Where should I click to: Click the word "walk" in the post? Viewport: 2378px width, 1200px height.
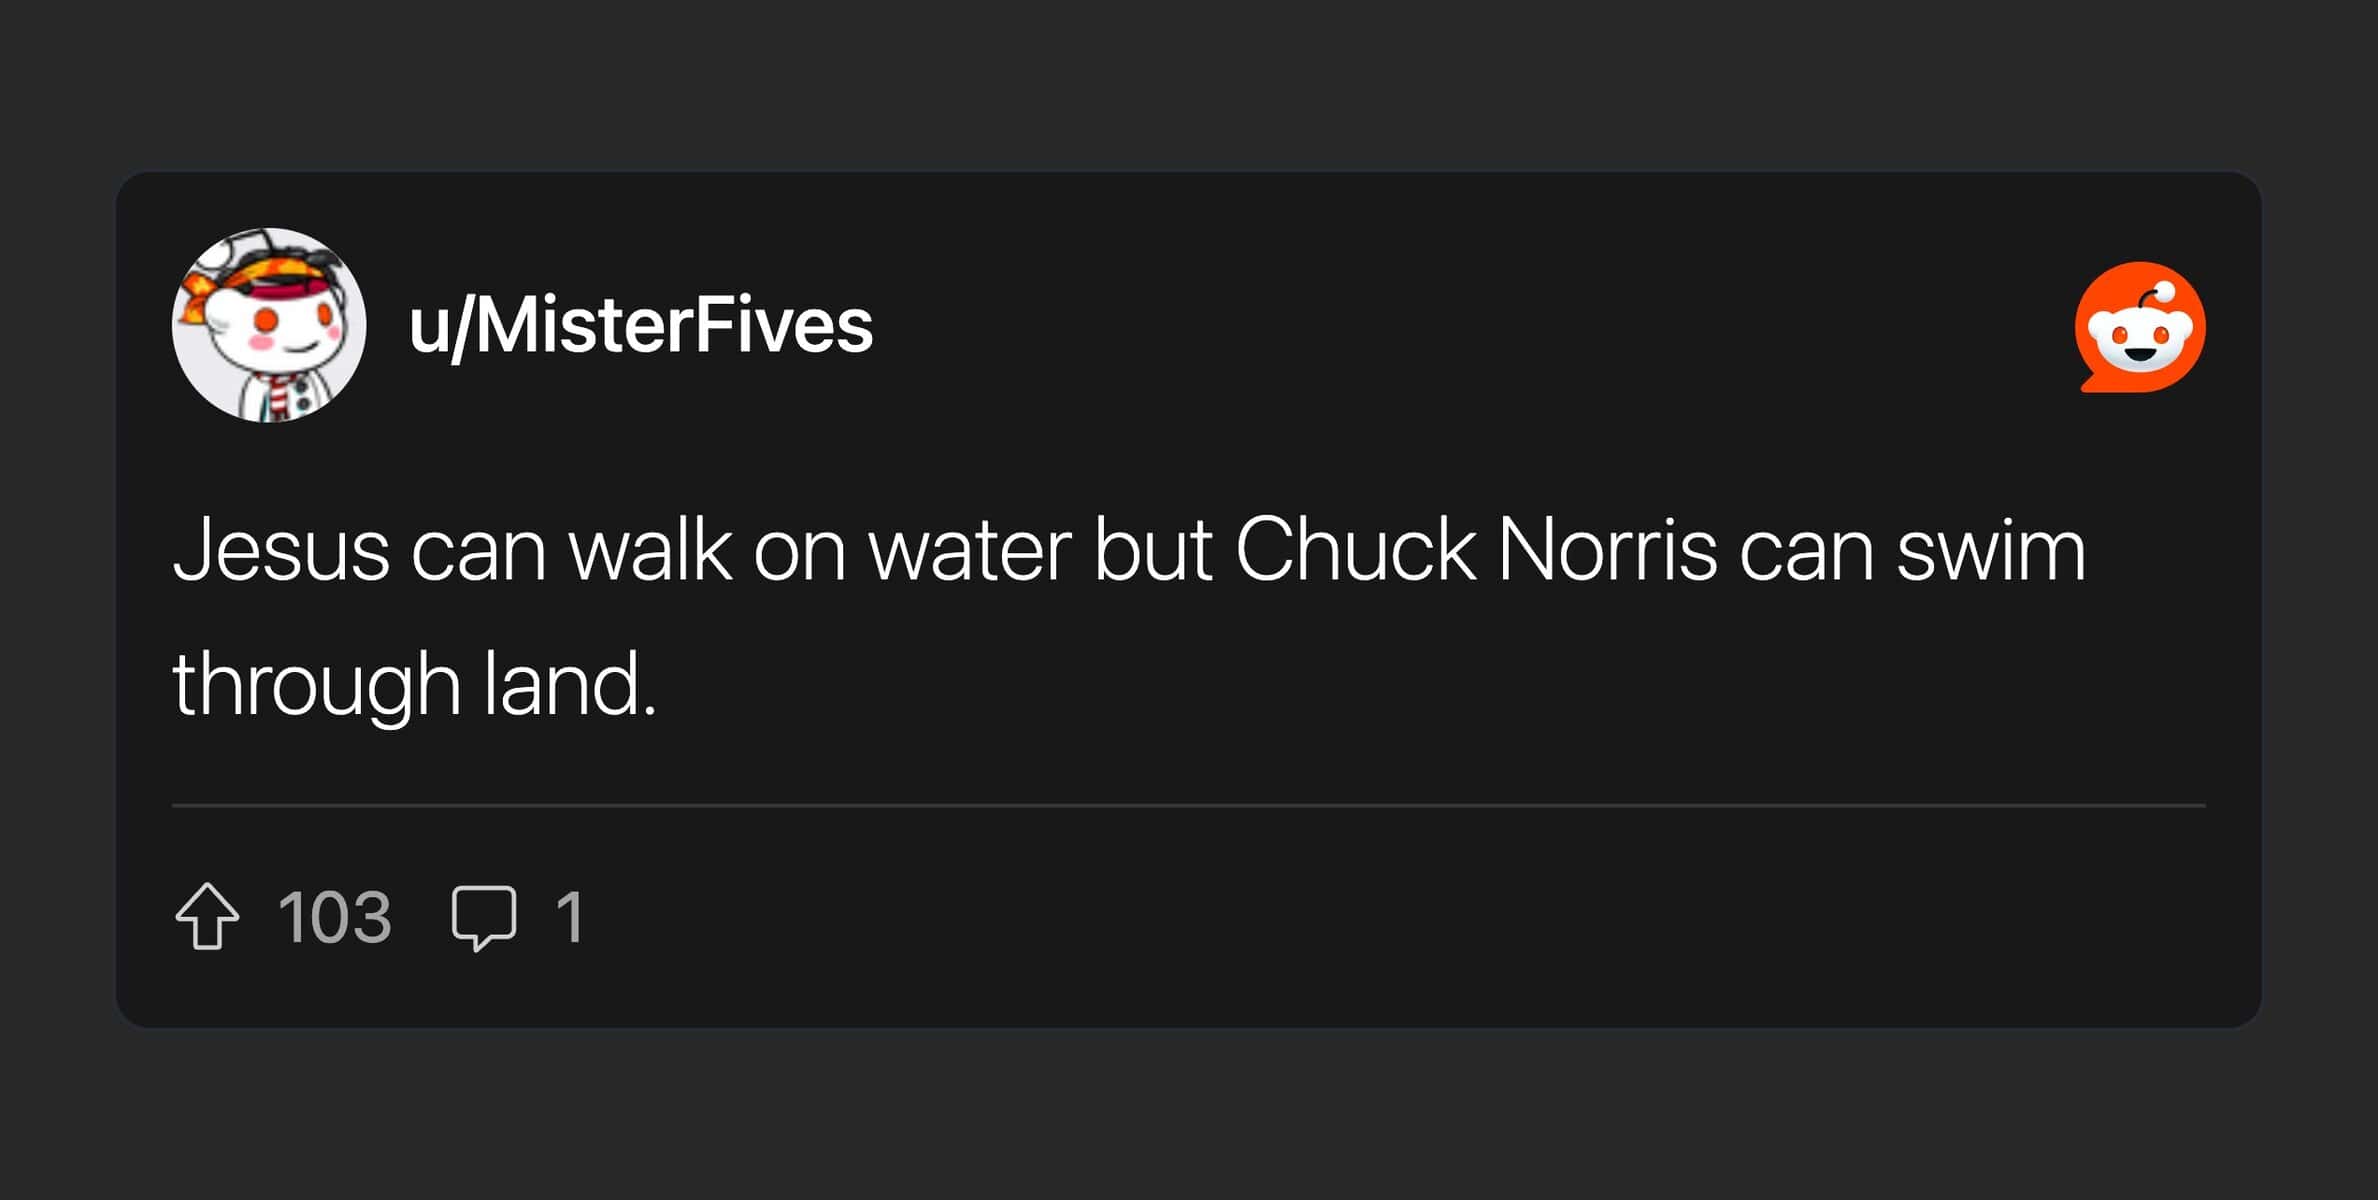tap(650, 550)
